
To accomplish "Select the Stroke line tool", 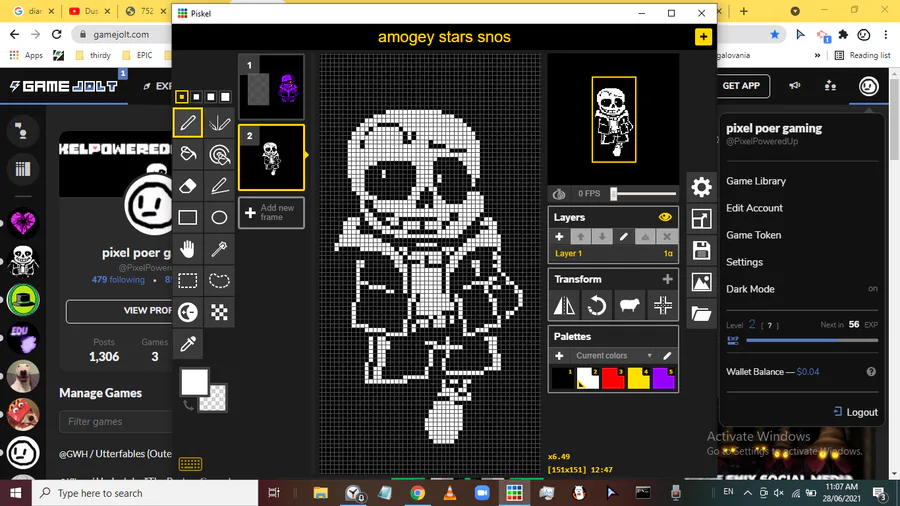I will (219, 186).
